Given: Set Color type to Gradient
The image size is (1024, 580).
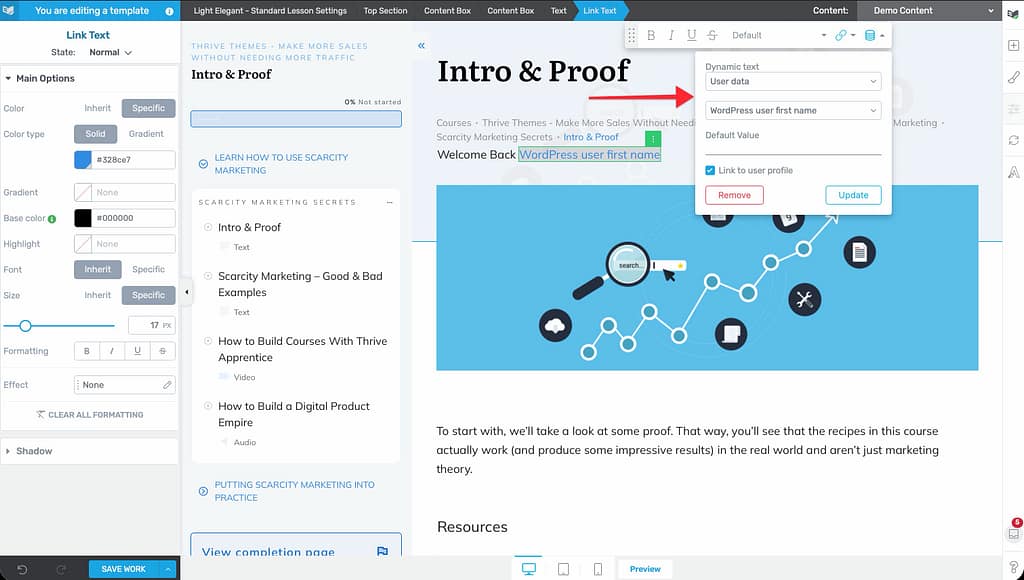Looking at the screenshot, I should [146, 134].
